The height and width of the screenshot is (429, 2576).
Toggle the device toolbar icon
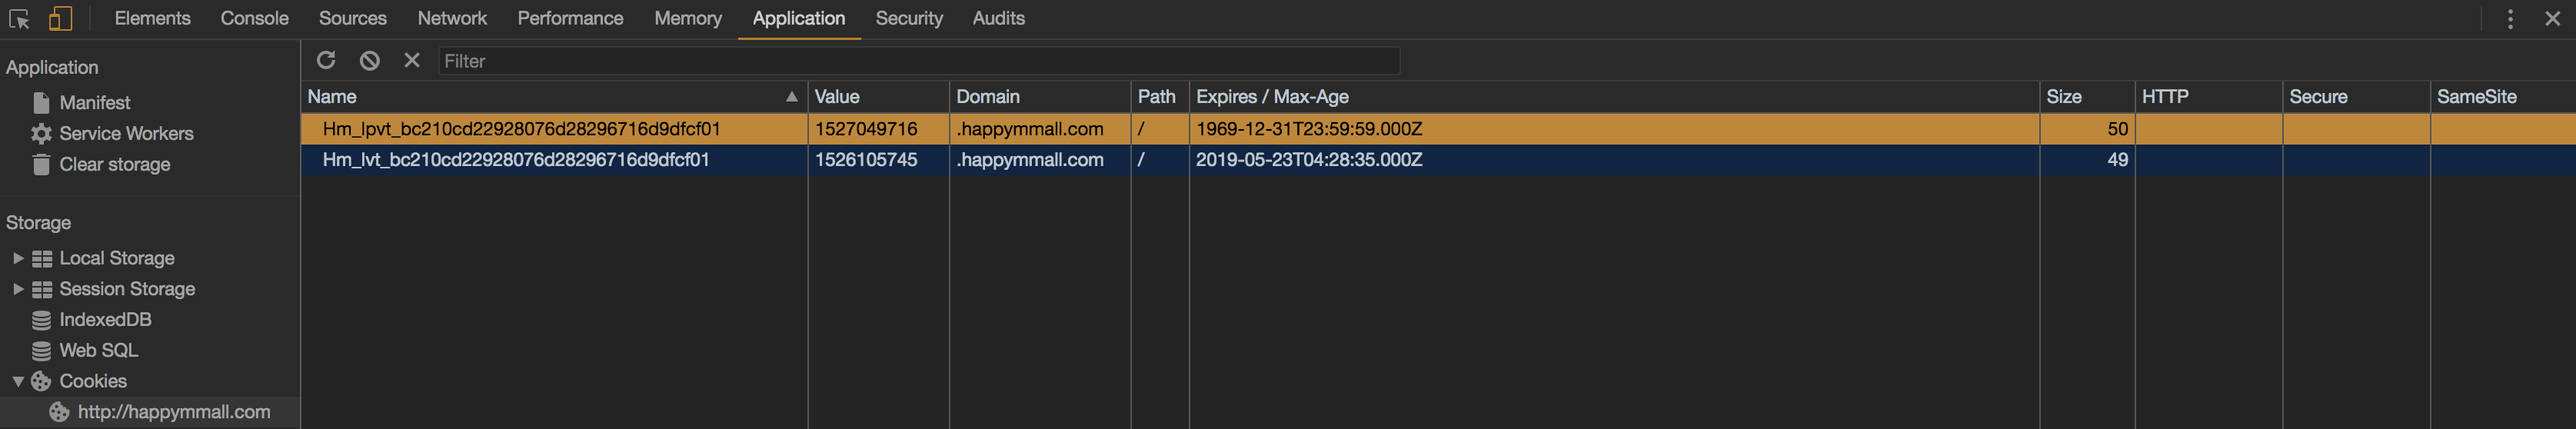[x=60, y=19]
